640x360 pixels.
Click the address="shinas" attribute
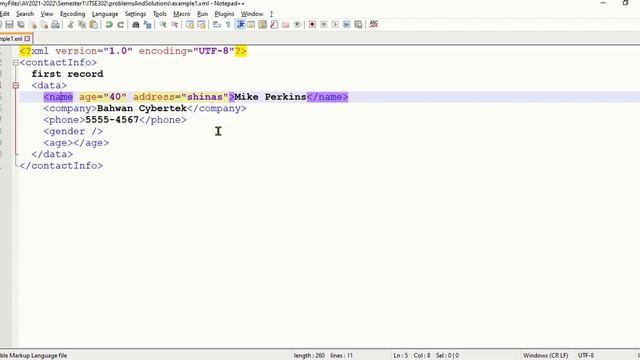(180, 97)
